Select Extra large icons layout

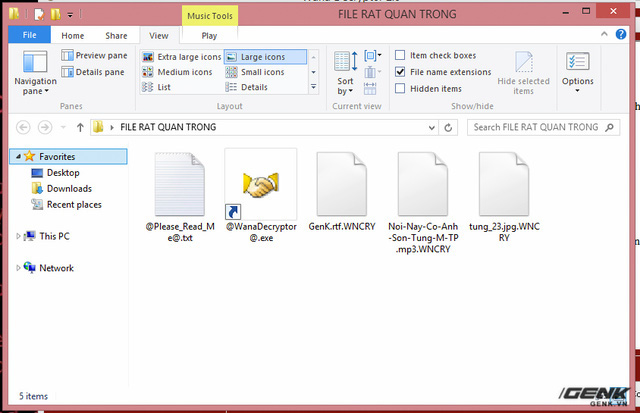182,57
